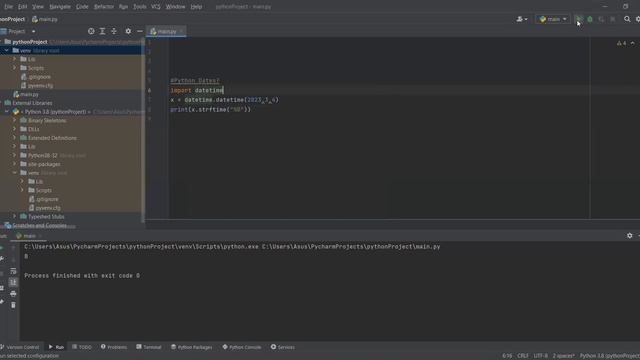
Task: Open the wrench icon in the Run panel
Action: [x=2, y=259]
